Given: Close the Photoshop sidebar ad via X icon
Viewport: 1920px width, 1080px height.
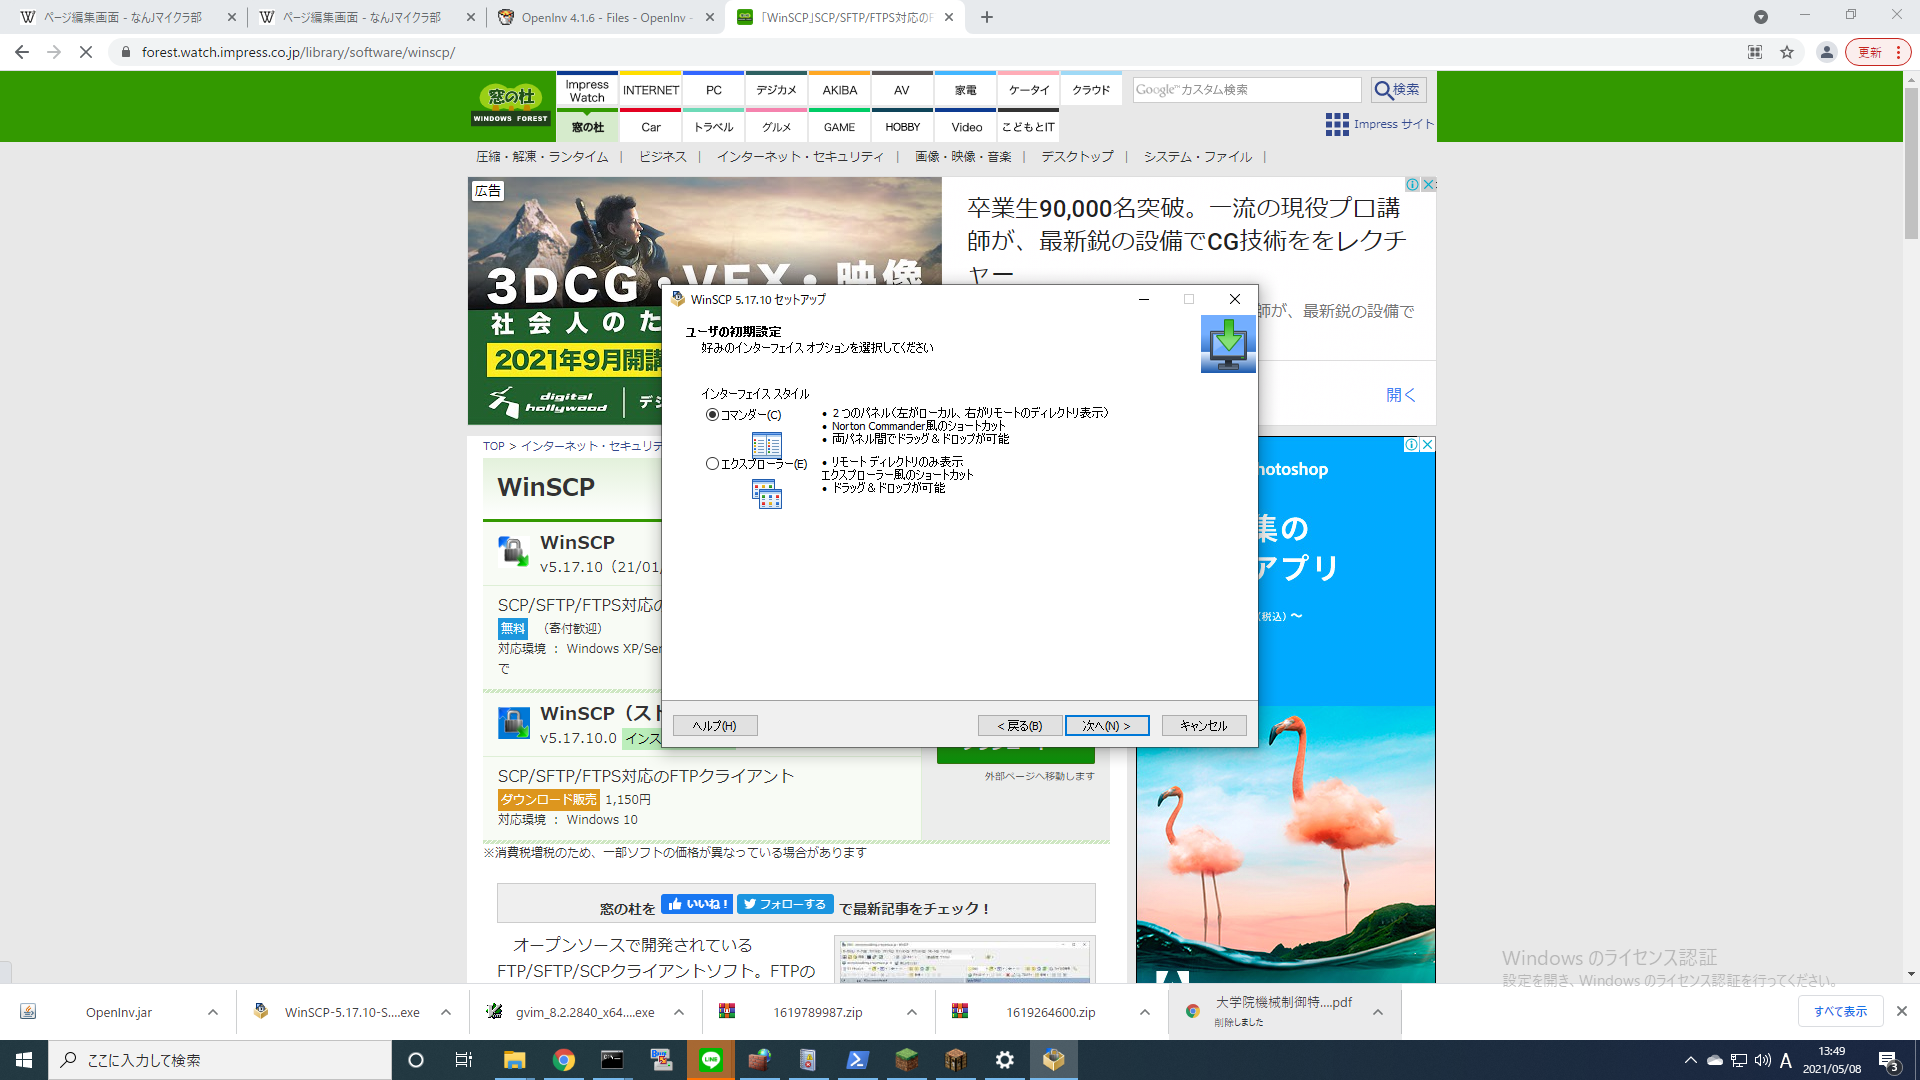Looking at the screenshot, I should 1428,445.
